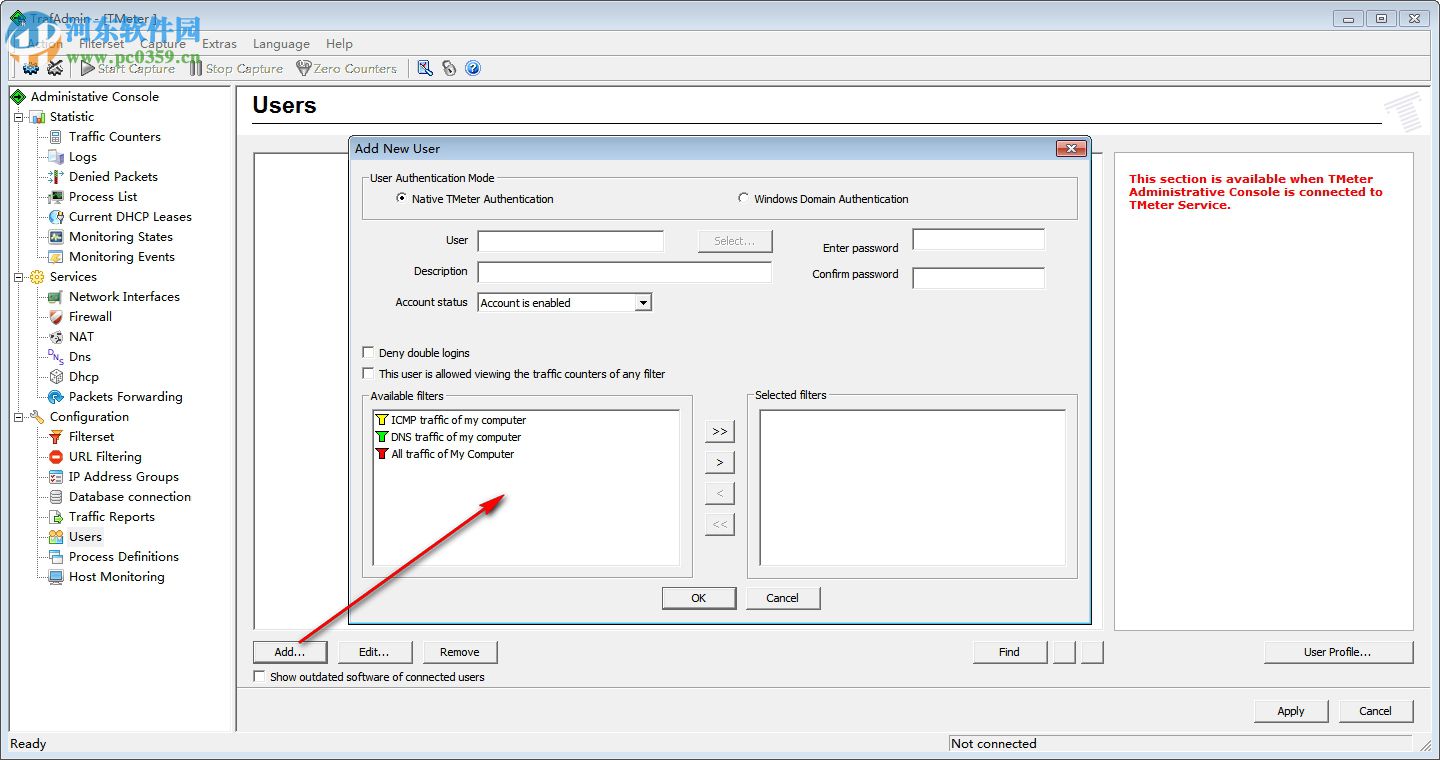Click the > move selected filter button
Viewport: 1440px width, 760px height.
tap(719, 462)
